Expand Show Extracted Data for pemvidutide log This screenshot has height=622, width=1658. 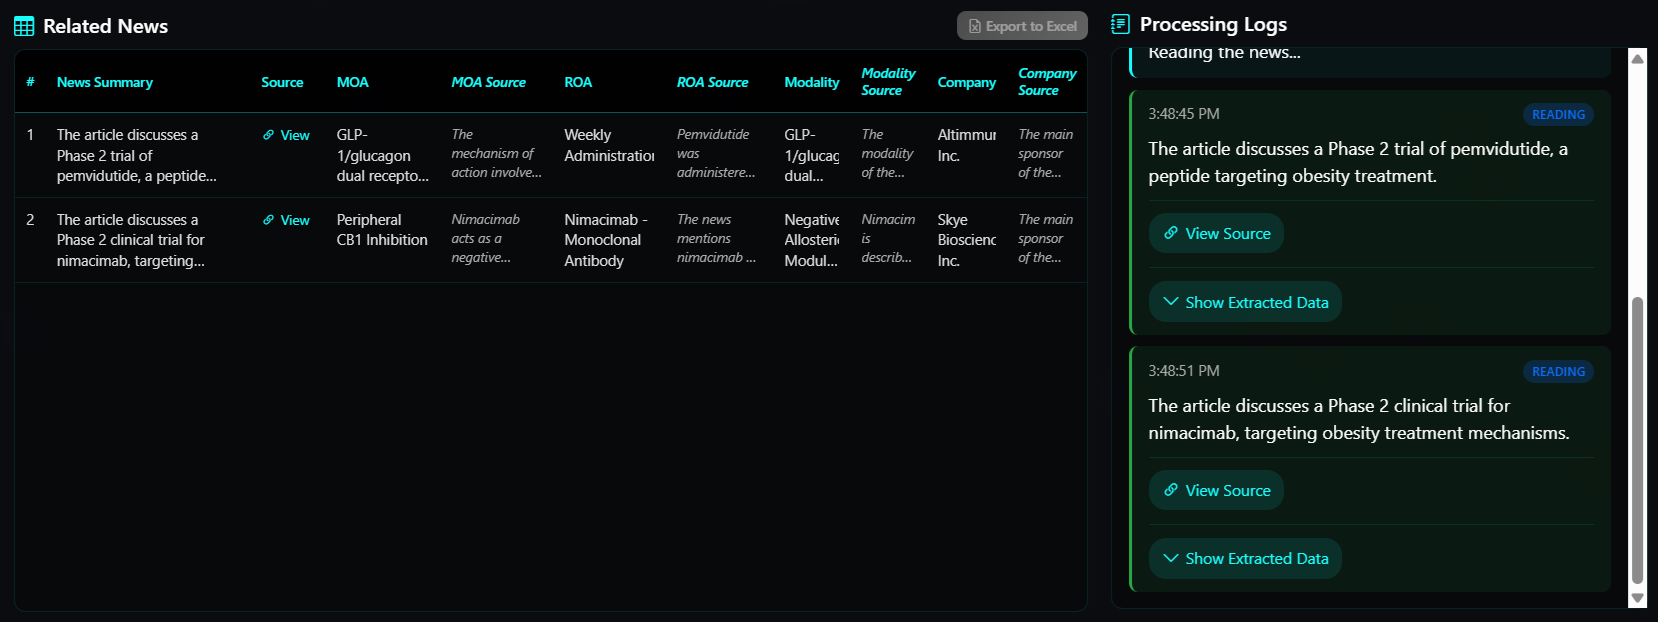pos(1245,302)
